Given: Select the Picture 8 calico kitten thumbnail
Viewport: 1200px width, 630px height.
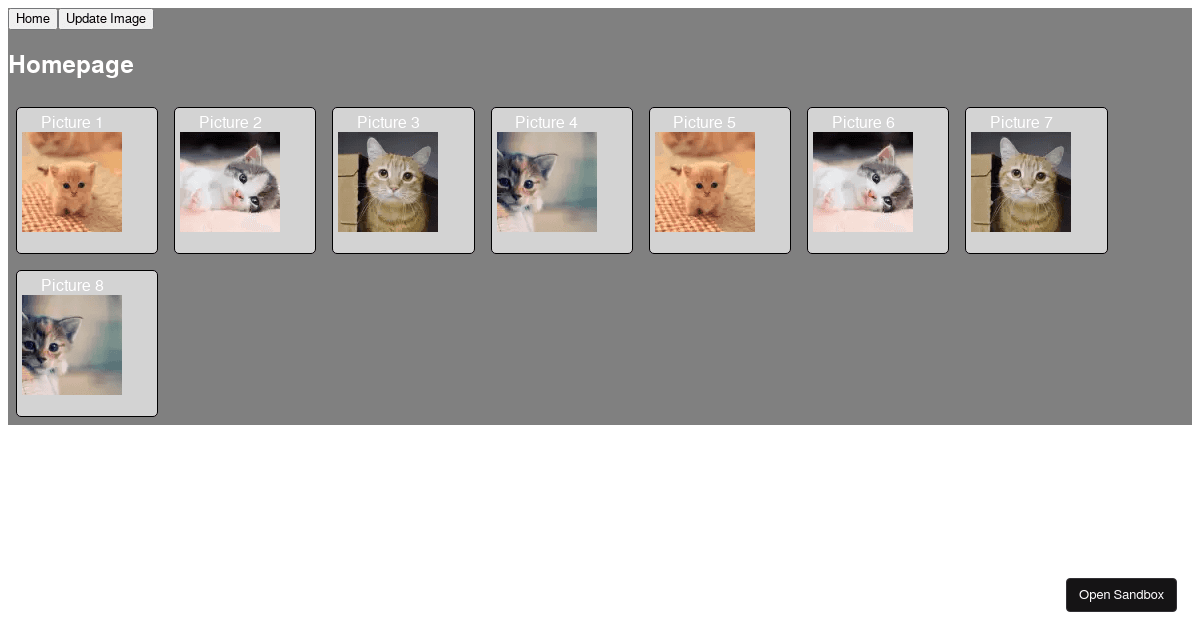Looking at the screenshot, I should click(72, 345).
